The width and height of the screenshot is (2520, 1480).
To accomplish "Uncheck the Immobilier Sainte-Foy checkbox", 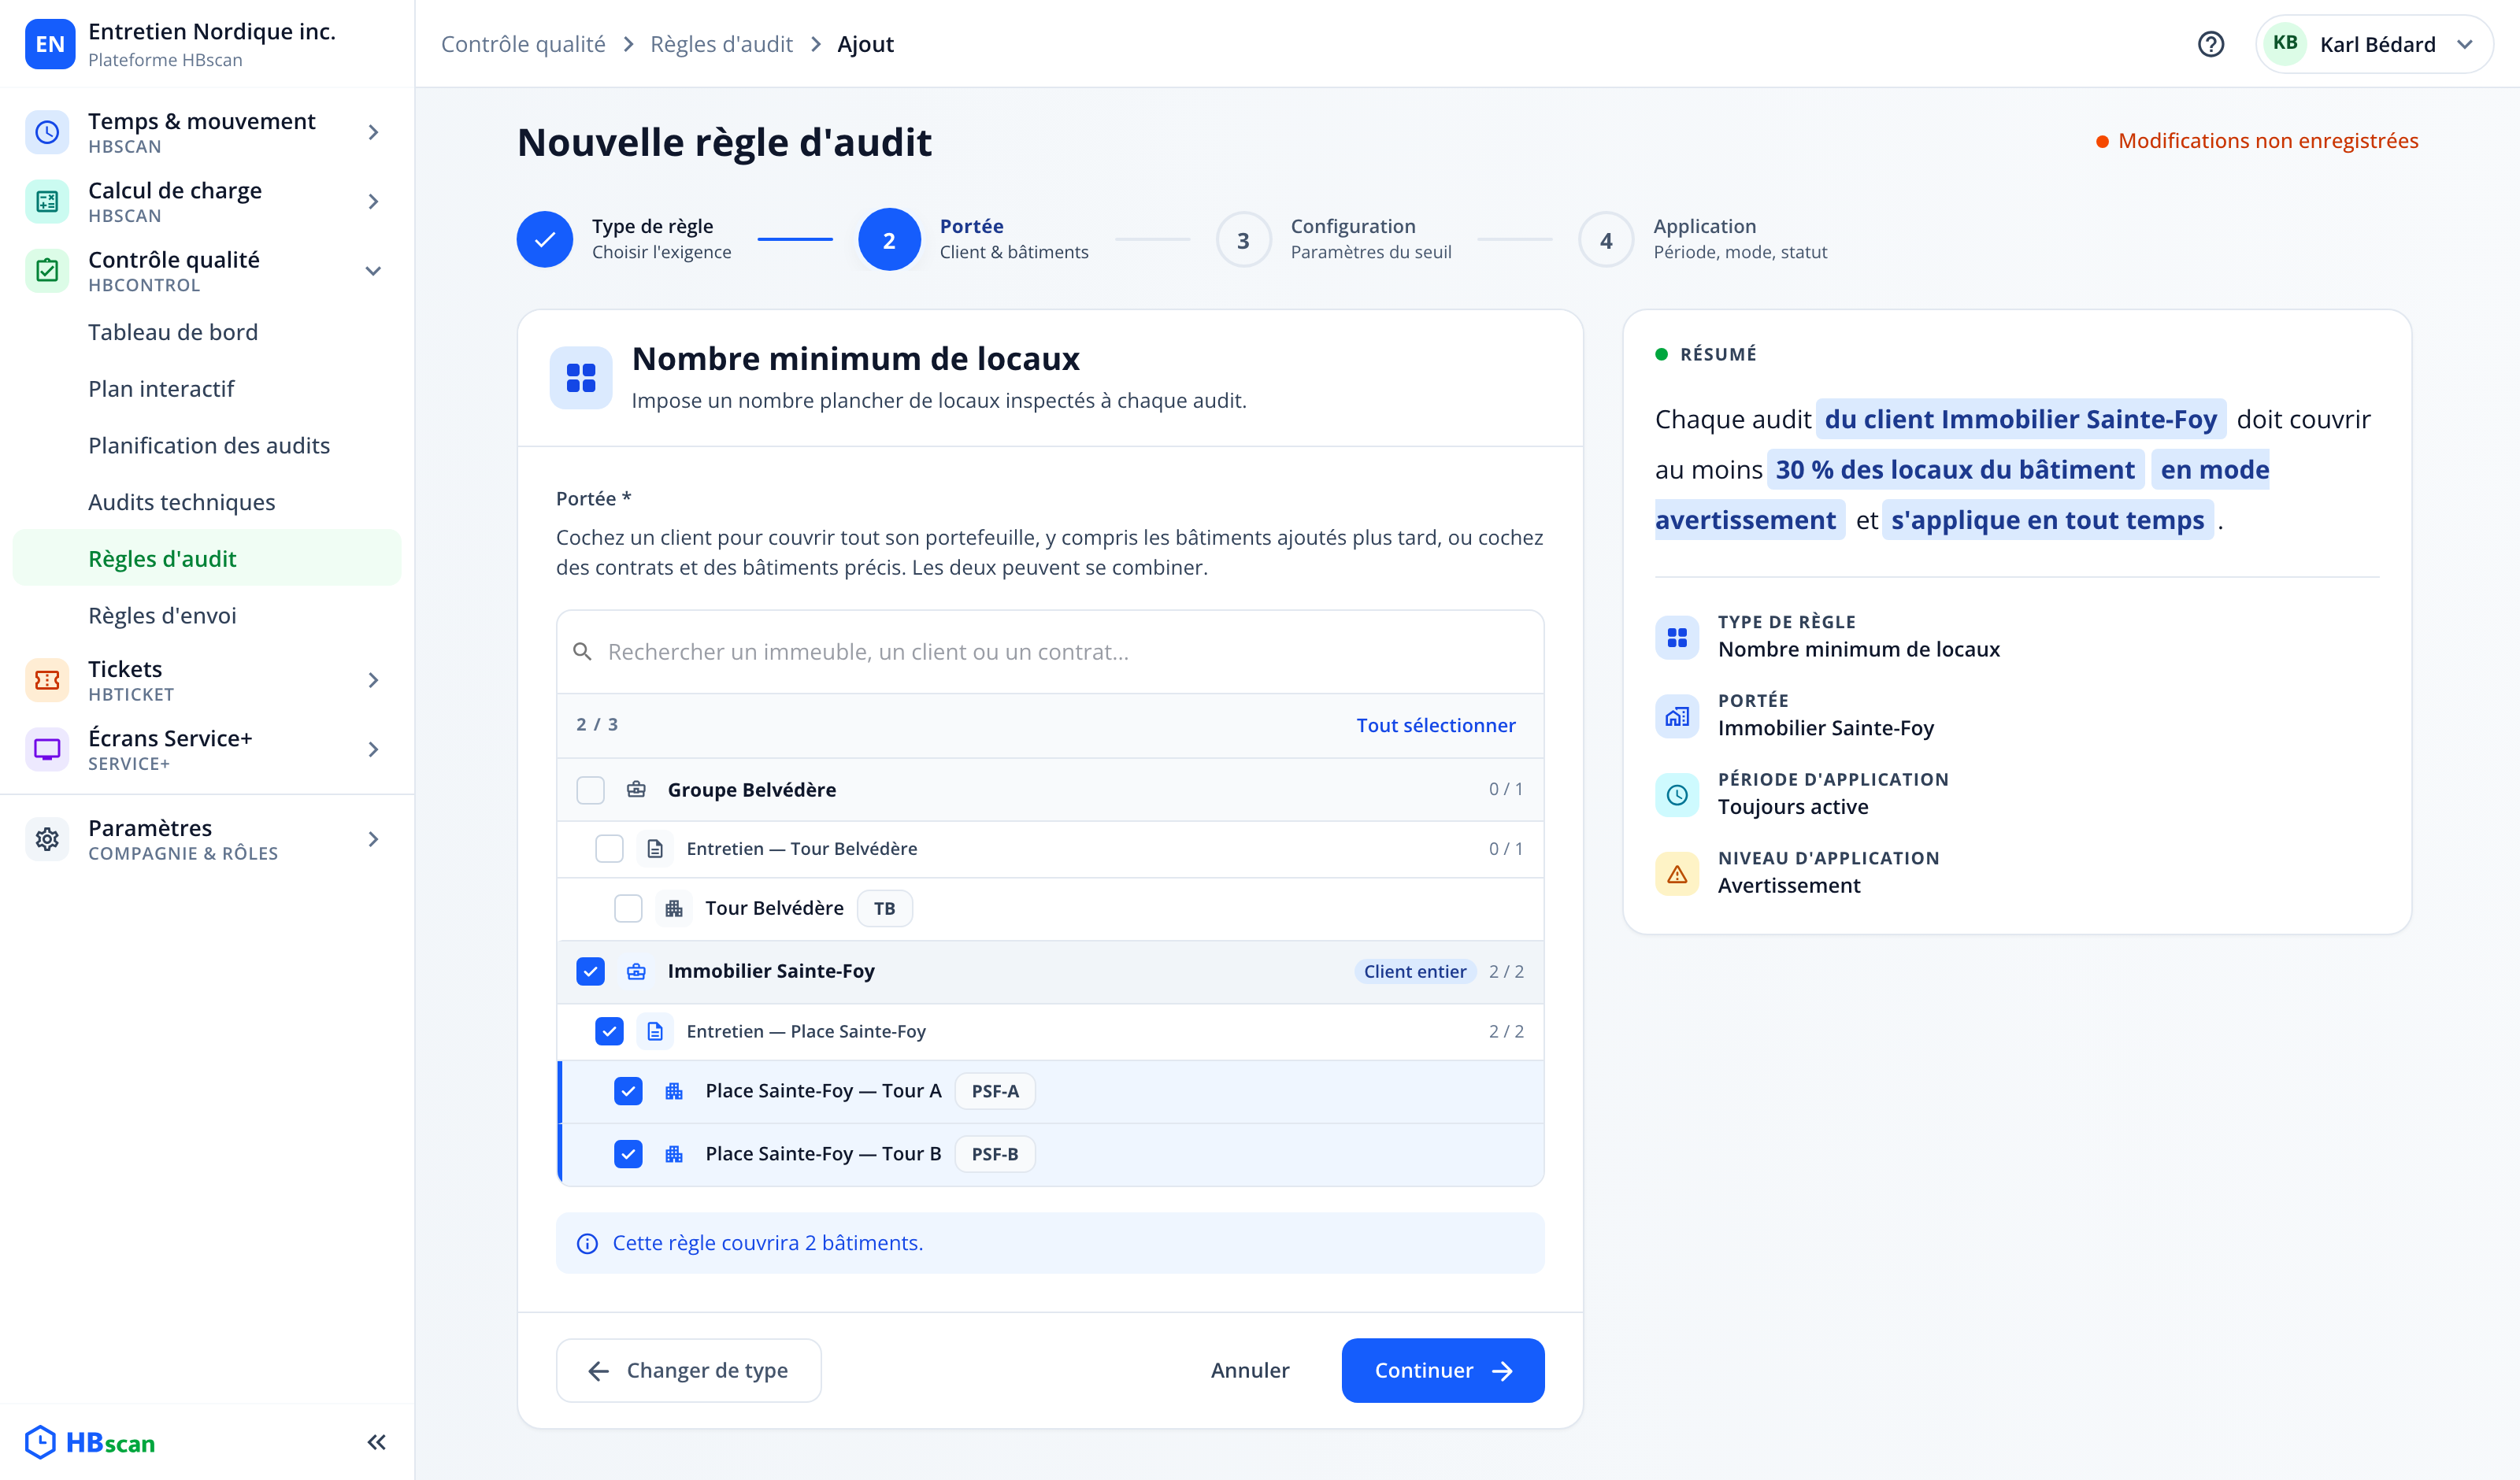I will tap(591, 972).
